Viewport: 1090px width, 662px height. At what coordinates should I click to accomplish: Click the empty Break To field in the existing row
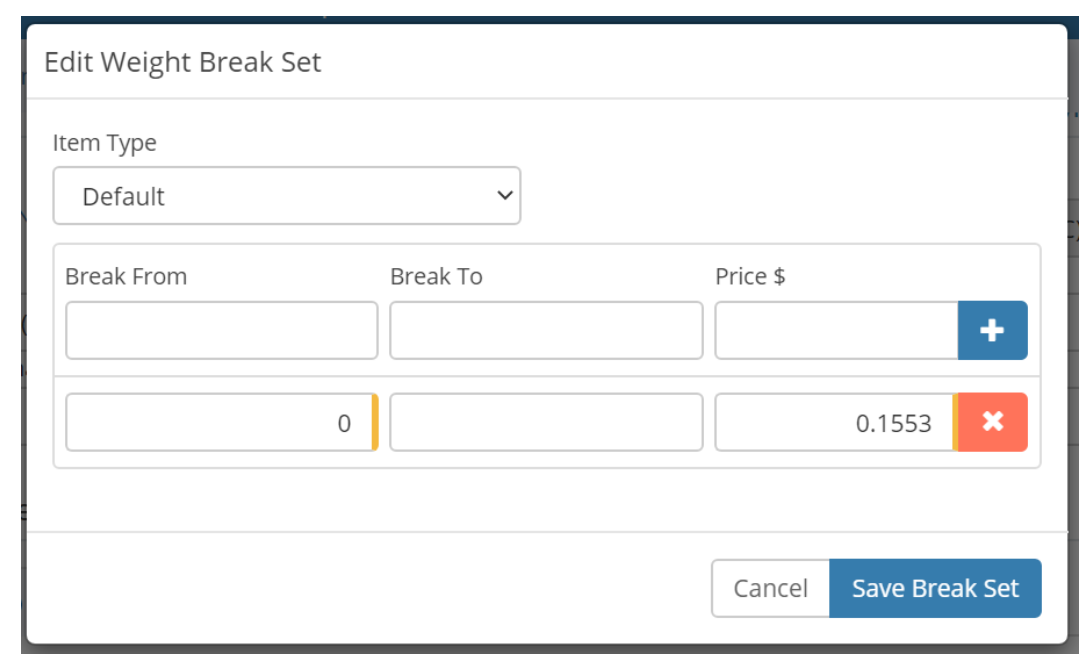[546, 422]
